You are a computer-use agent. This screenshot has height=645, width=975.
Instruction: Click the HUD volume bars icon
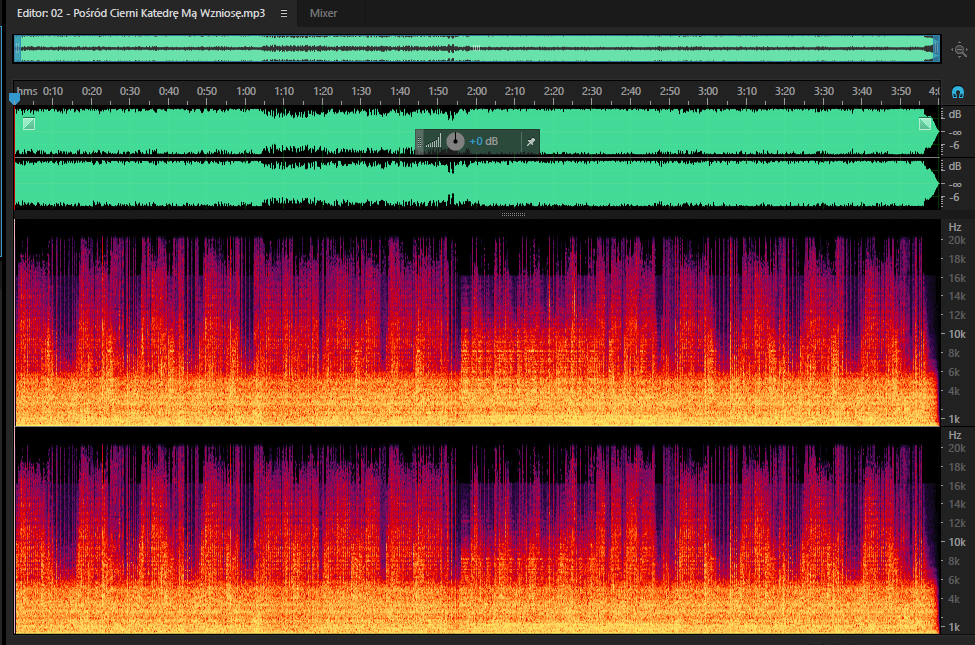coord(433,142)
